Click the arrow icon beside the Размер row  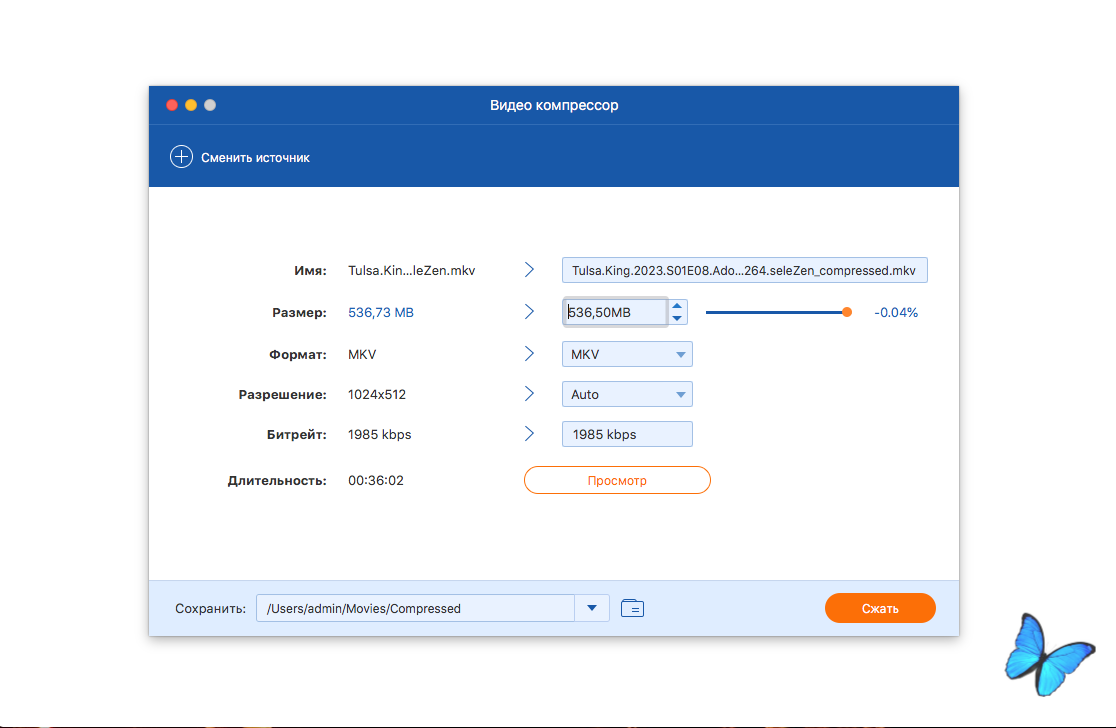pos(529,312)
